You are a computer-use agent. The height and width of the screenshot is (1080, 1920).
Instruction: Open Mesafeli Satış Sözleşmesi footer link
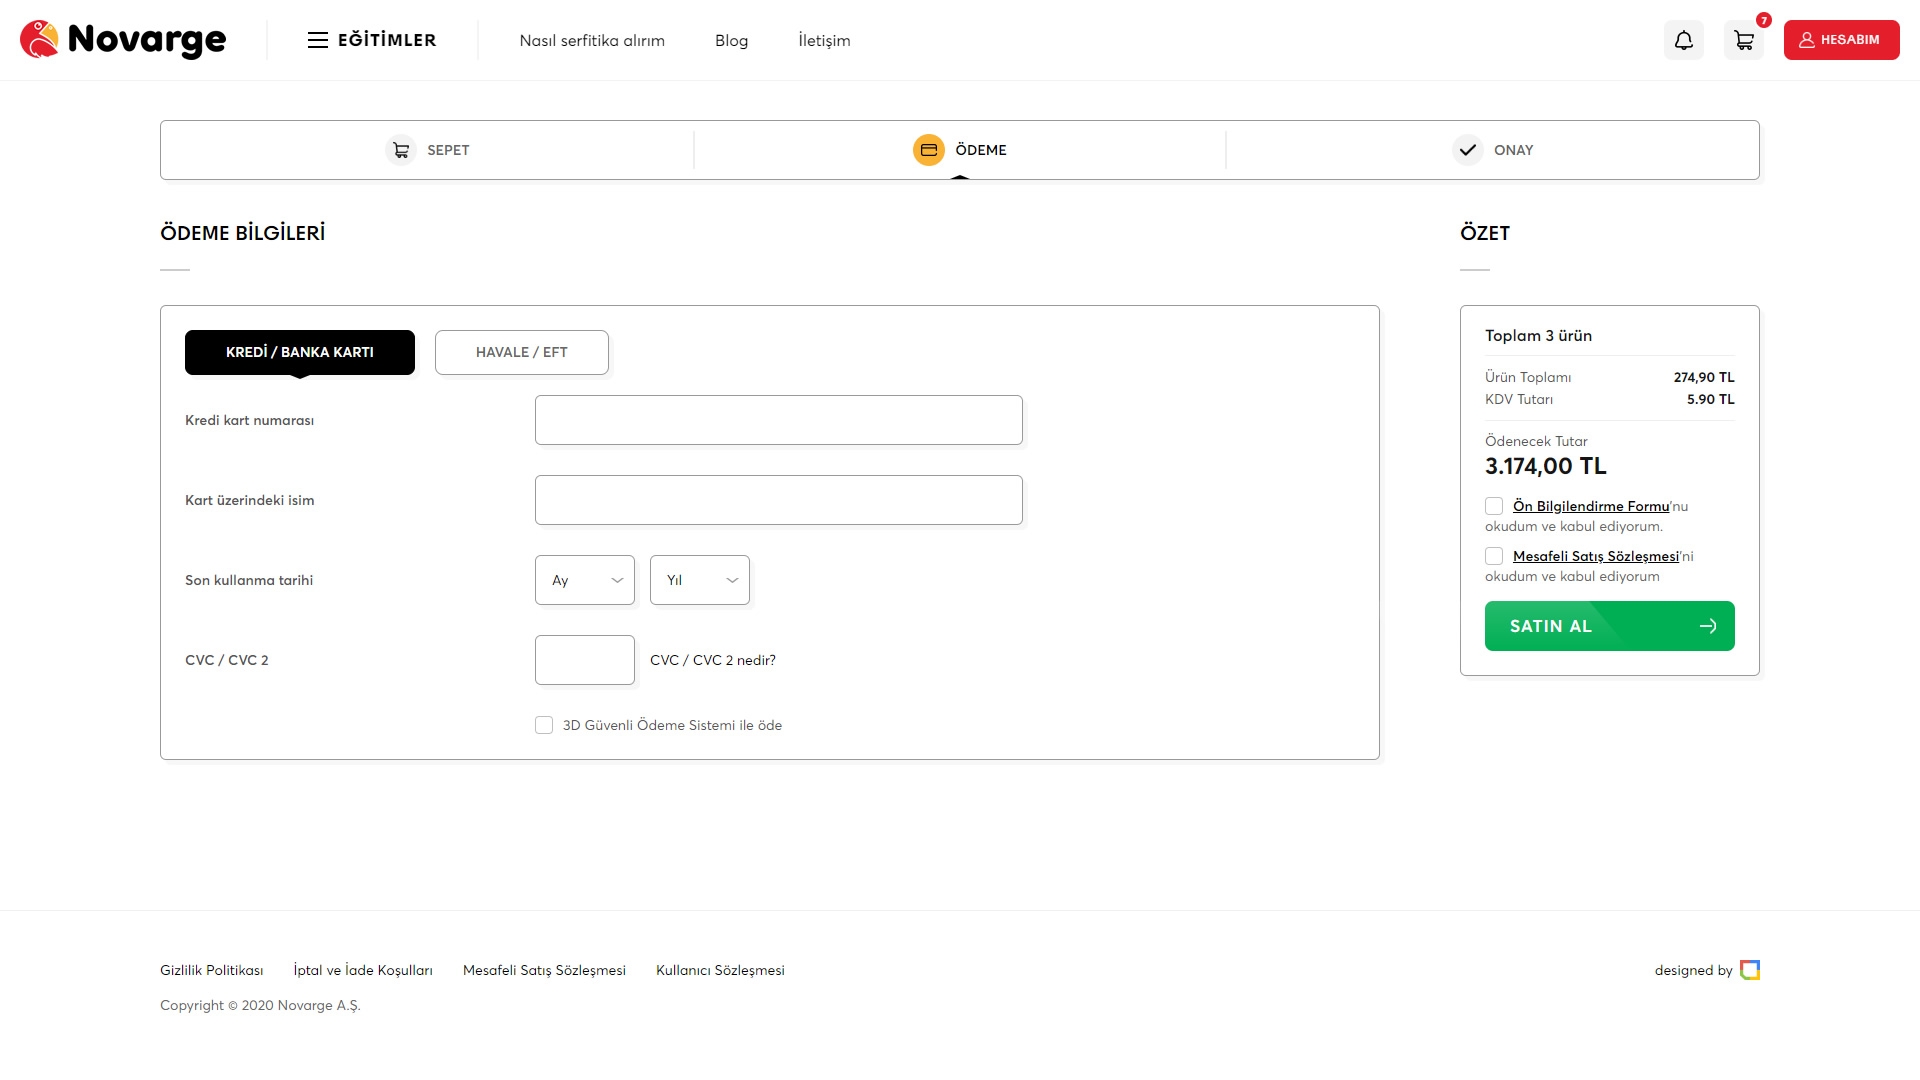[544, 970]
